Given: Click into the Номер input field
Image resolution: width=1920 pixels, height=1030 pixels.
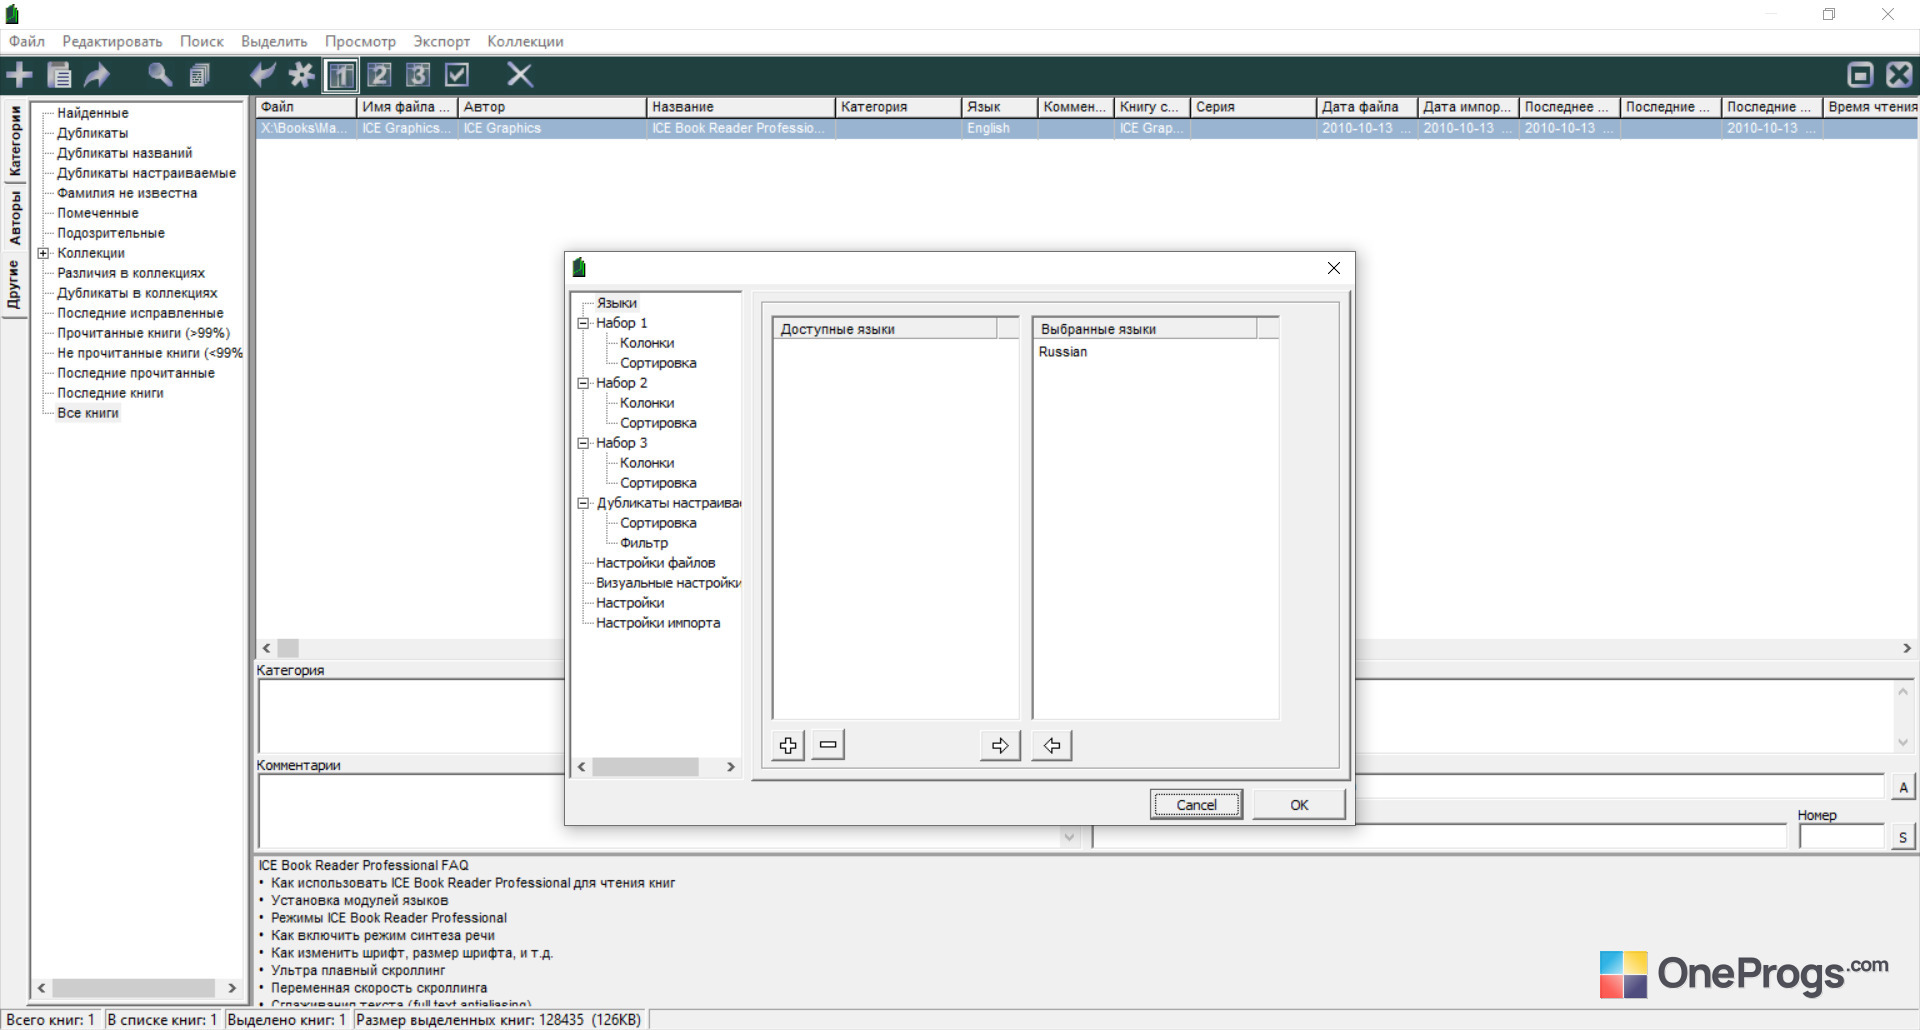Looking at the screenshot, I should (1842, 838).
